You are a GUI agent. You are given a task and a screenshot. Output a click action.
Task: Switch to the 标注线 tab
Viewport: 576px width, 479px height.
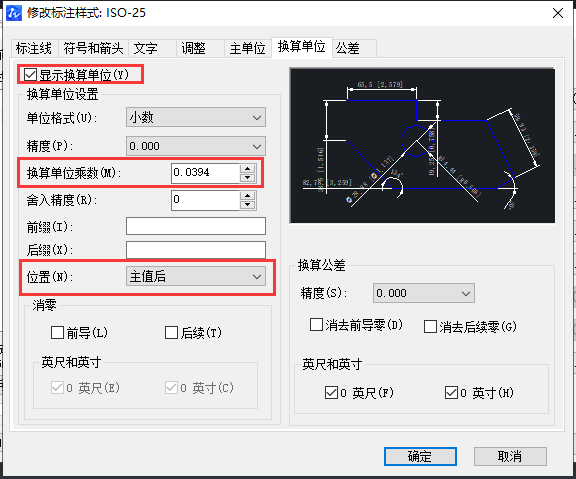pos(34,48)
